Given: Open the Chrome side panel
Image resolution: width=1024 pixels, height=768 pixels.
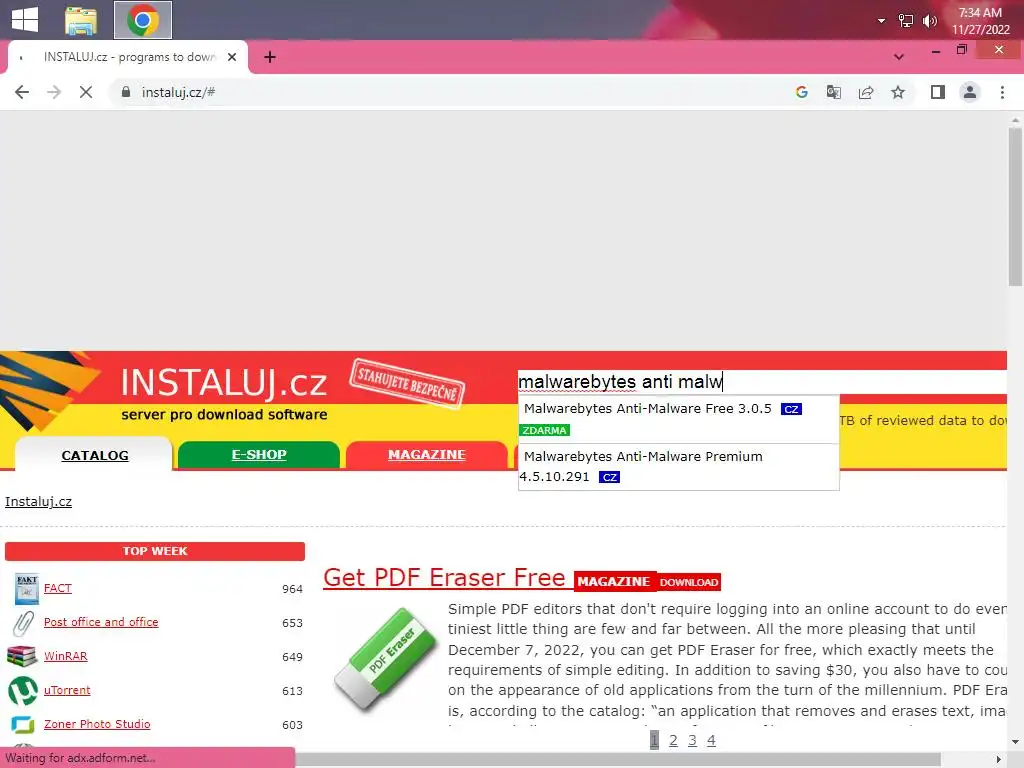Looking at the screenshot, I should click(938, 92).
